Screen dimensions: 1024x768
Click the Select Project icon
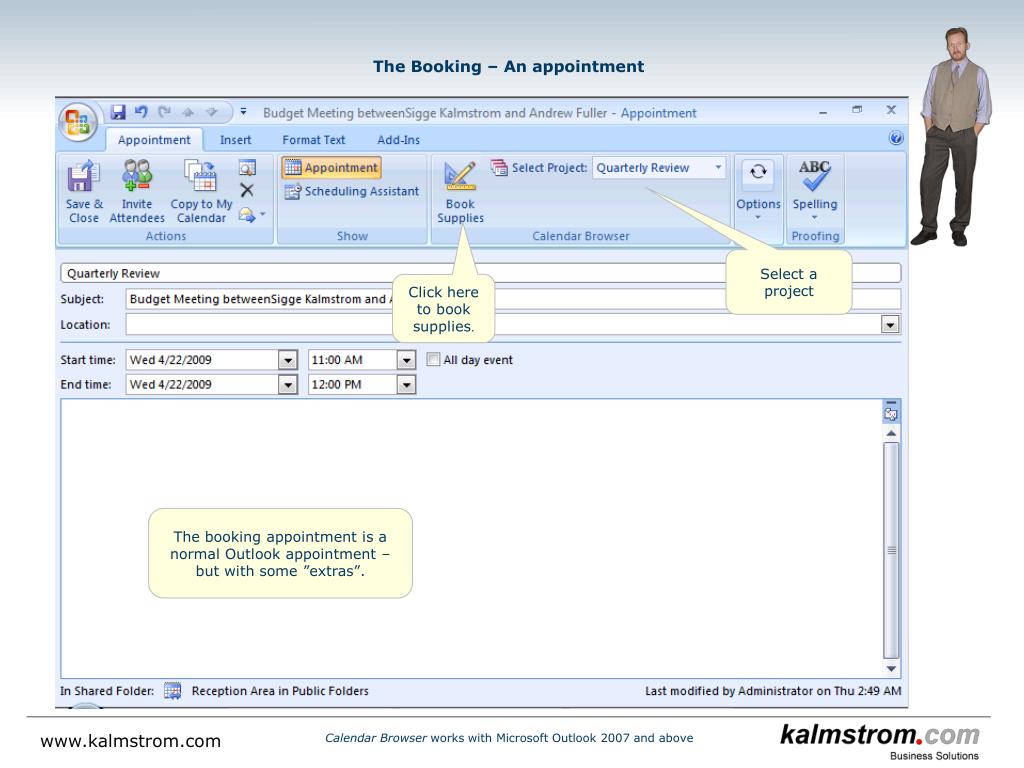pyautogui.click(x=500, y=168)
